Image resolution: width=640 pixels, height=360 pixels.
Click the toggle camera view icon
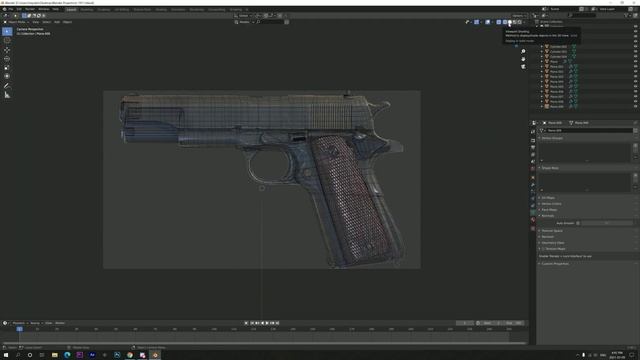523,66
